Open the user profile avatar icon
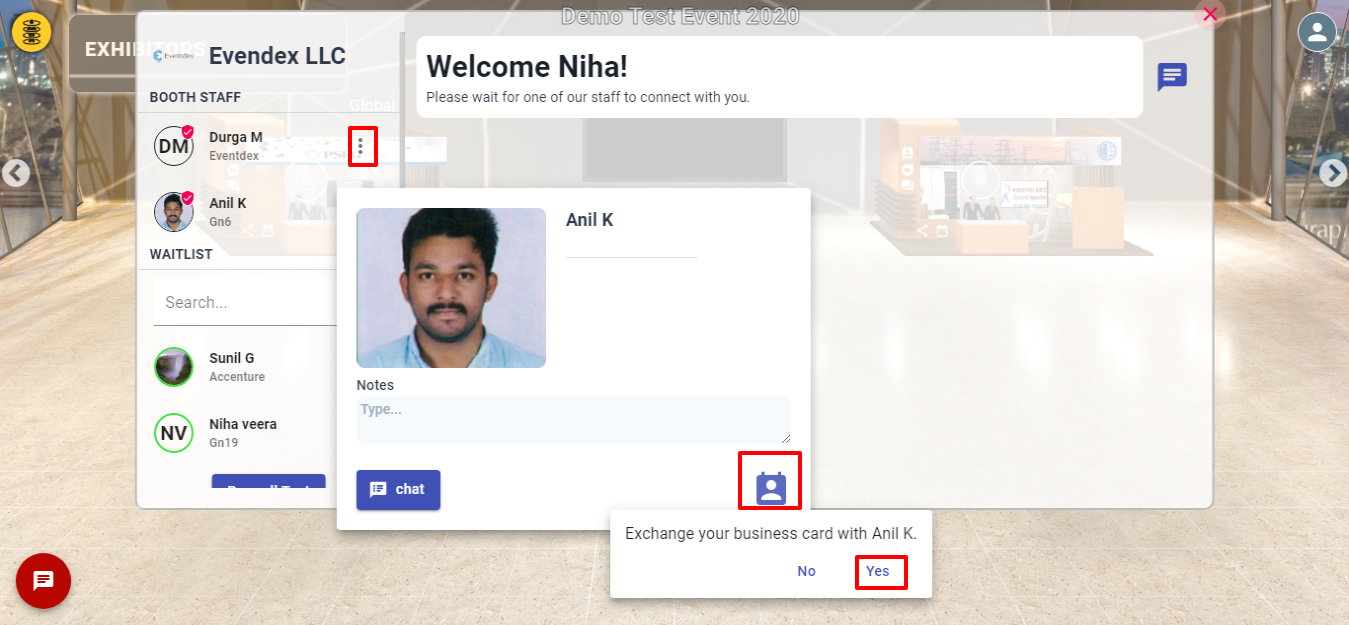Image resolution: width=1349 pixels, height=625 pixels. click(1317, 32)
